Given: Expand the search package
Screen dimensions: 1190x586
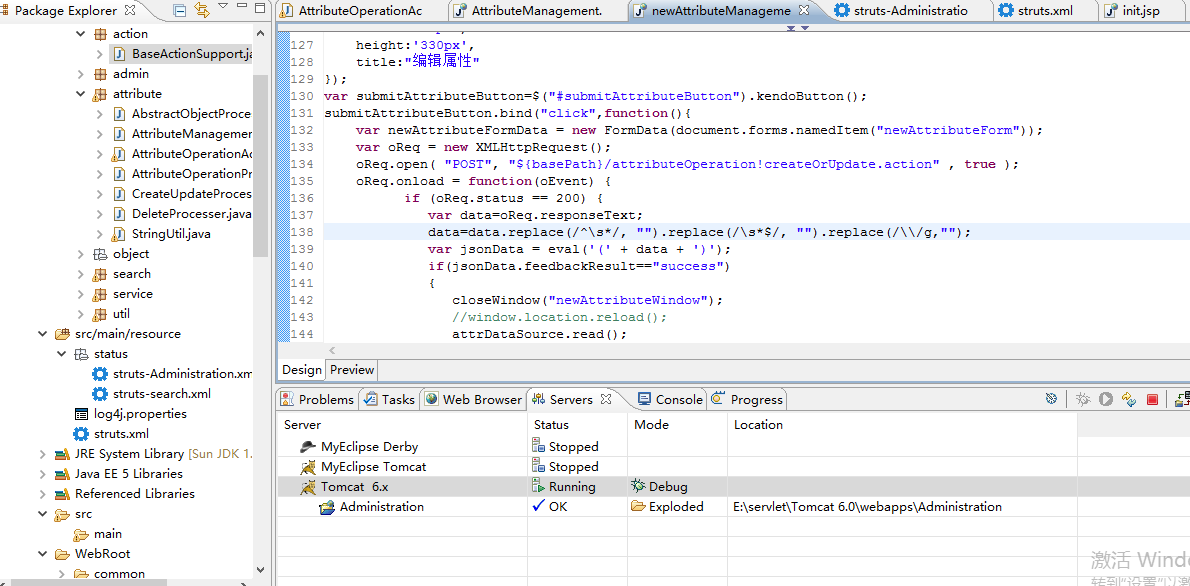Looking at the screenshot, I should pos(81,274).
